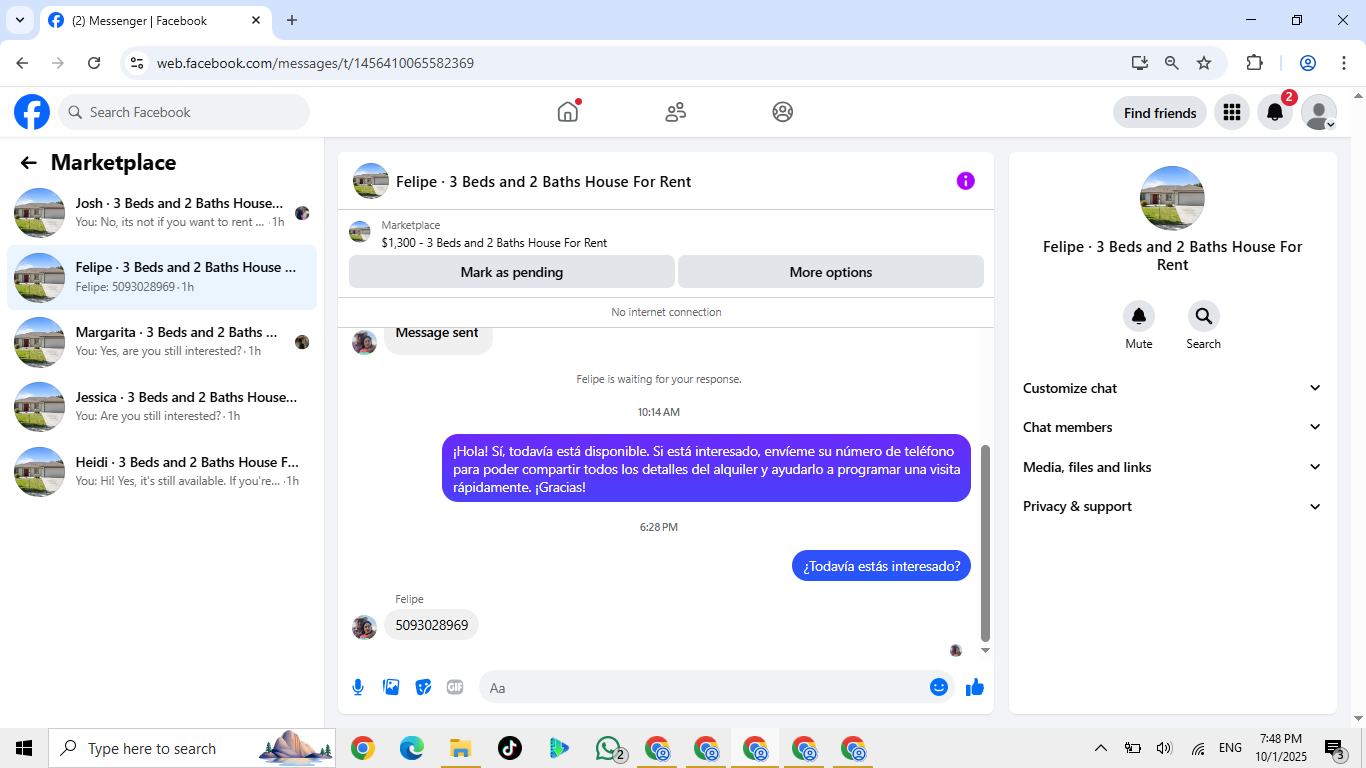This screenshot has width=1366, height=768.
Task: Close the Messenger browser tab
Action: [x=256, y=20]
